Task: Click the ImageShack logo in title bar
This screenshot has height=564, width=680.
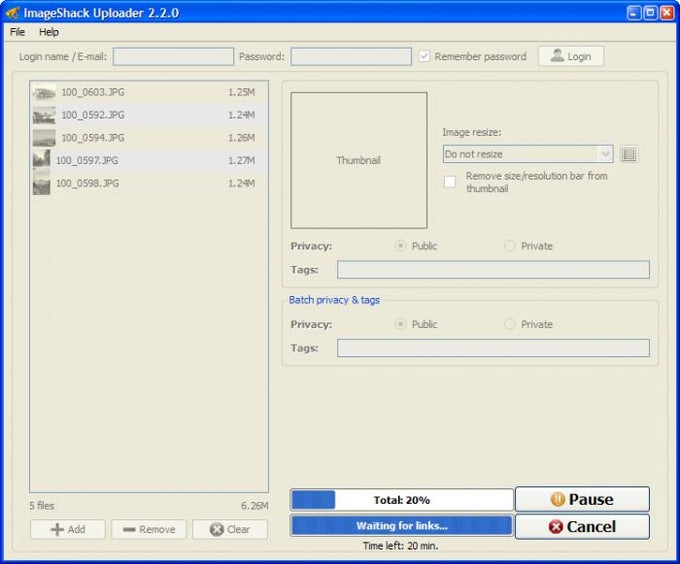Action: [x=12, y=13]
